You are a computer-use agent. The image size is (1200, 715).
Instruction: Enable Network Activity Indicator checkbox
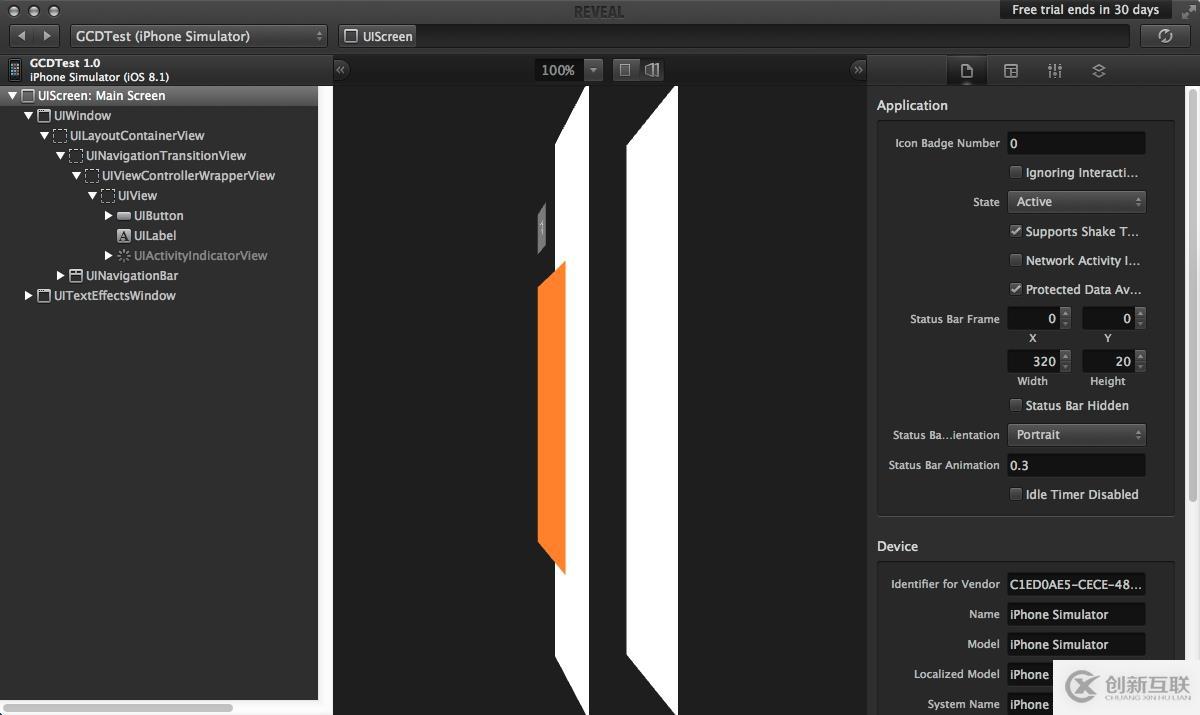(x=1016, y=260)
